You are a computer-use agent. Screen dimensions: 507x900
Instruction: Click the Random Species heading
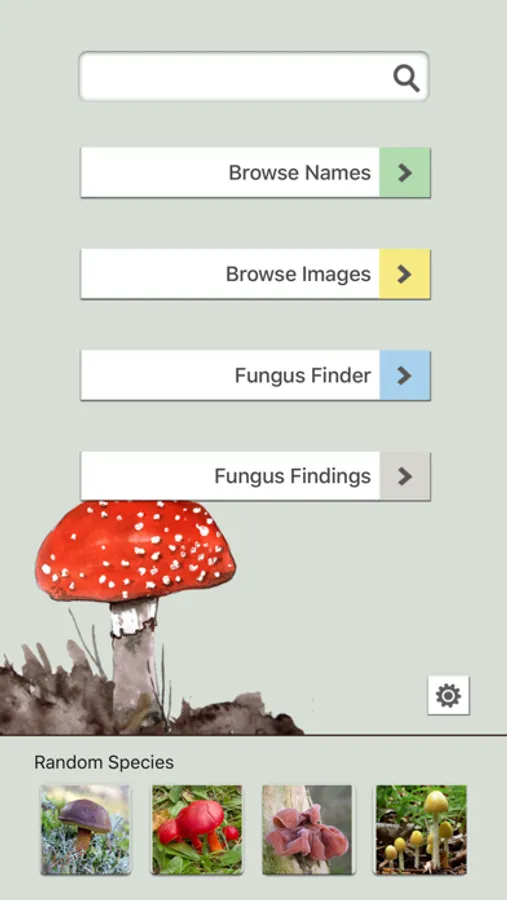[104, 762]
